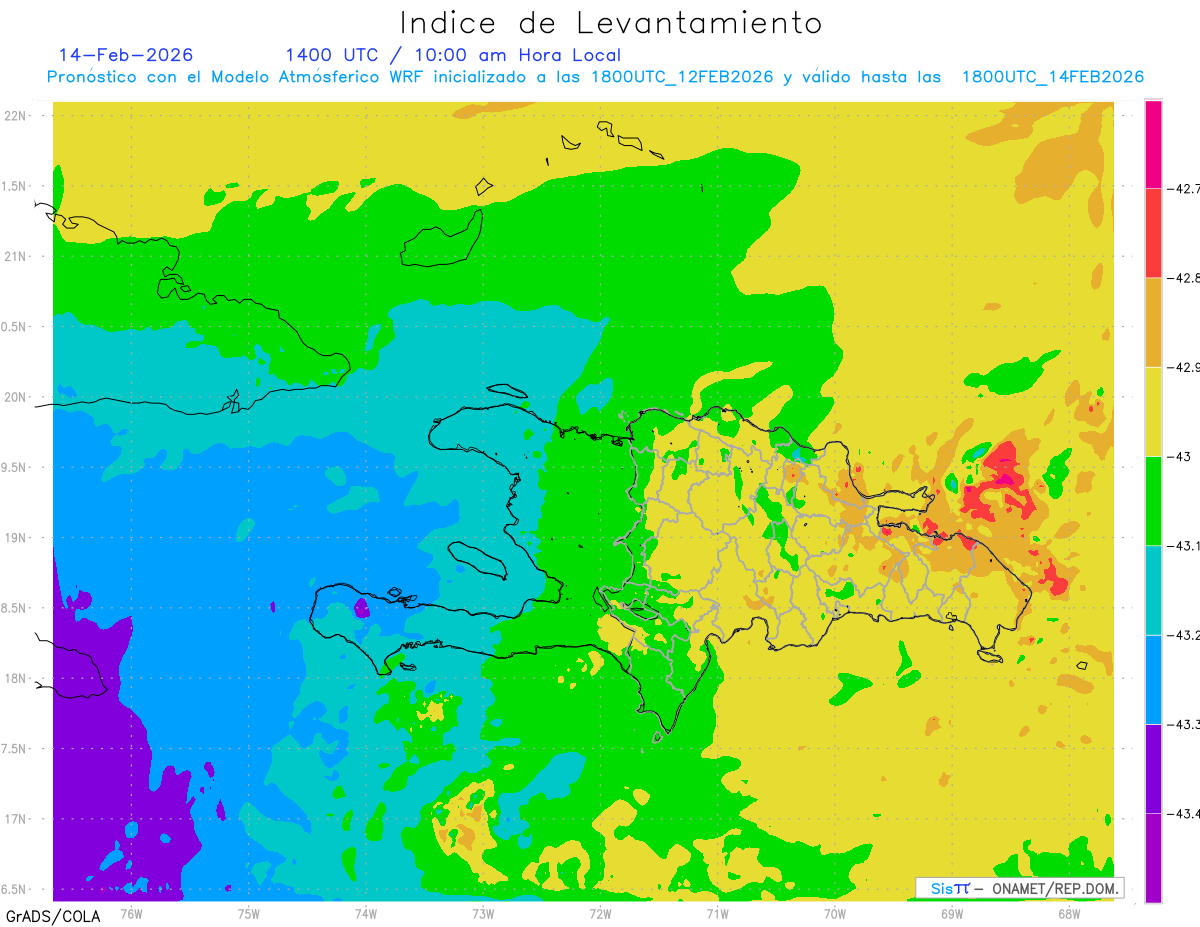The image size is (1200, 927).
Task: Select legend value '-43.2'
Action: point(1183,635)
